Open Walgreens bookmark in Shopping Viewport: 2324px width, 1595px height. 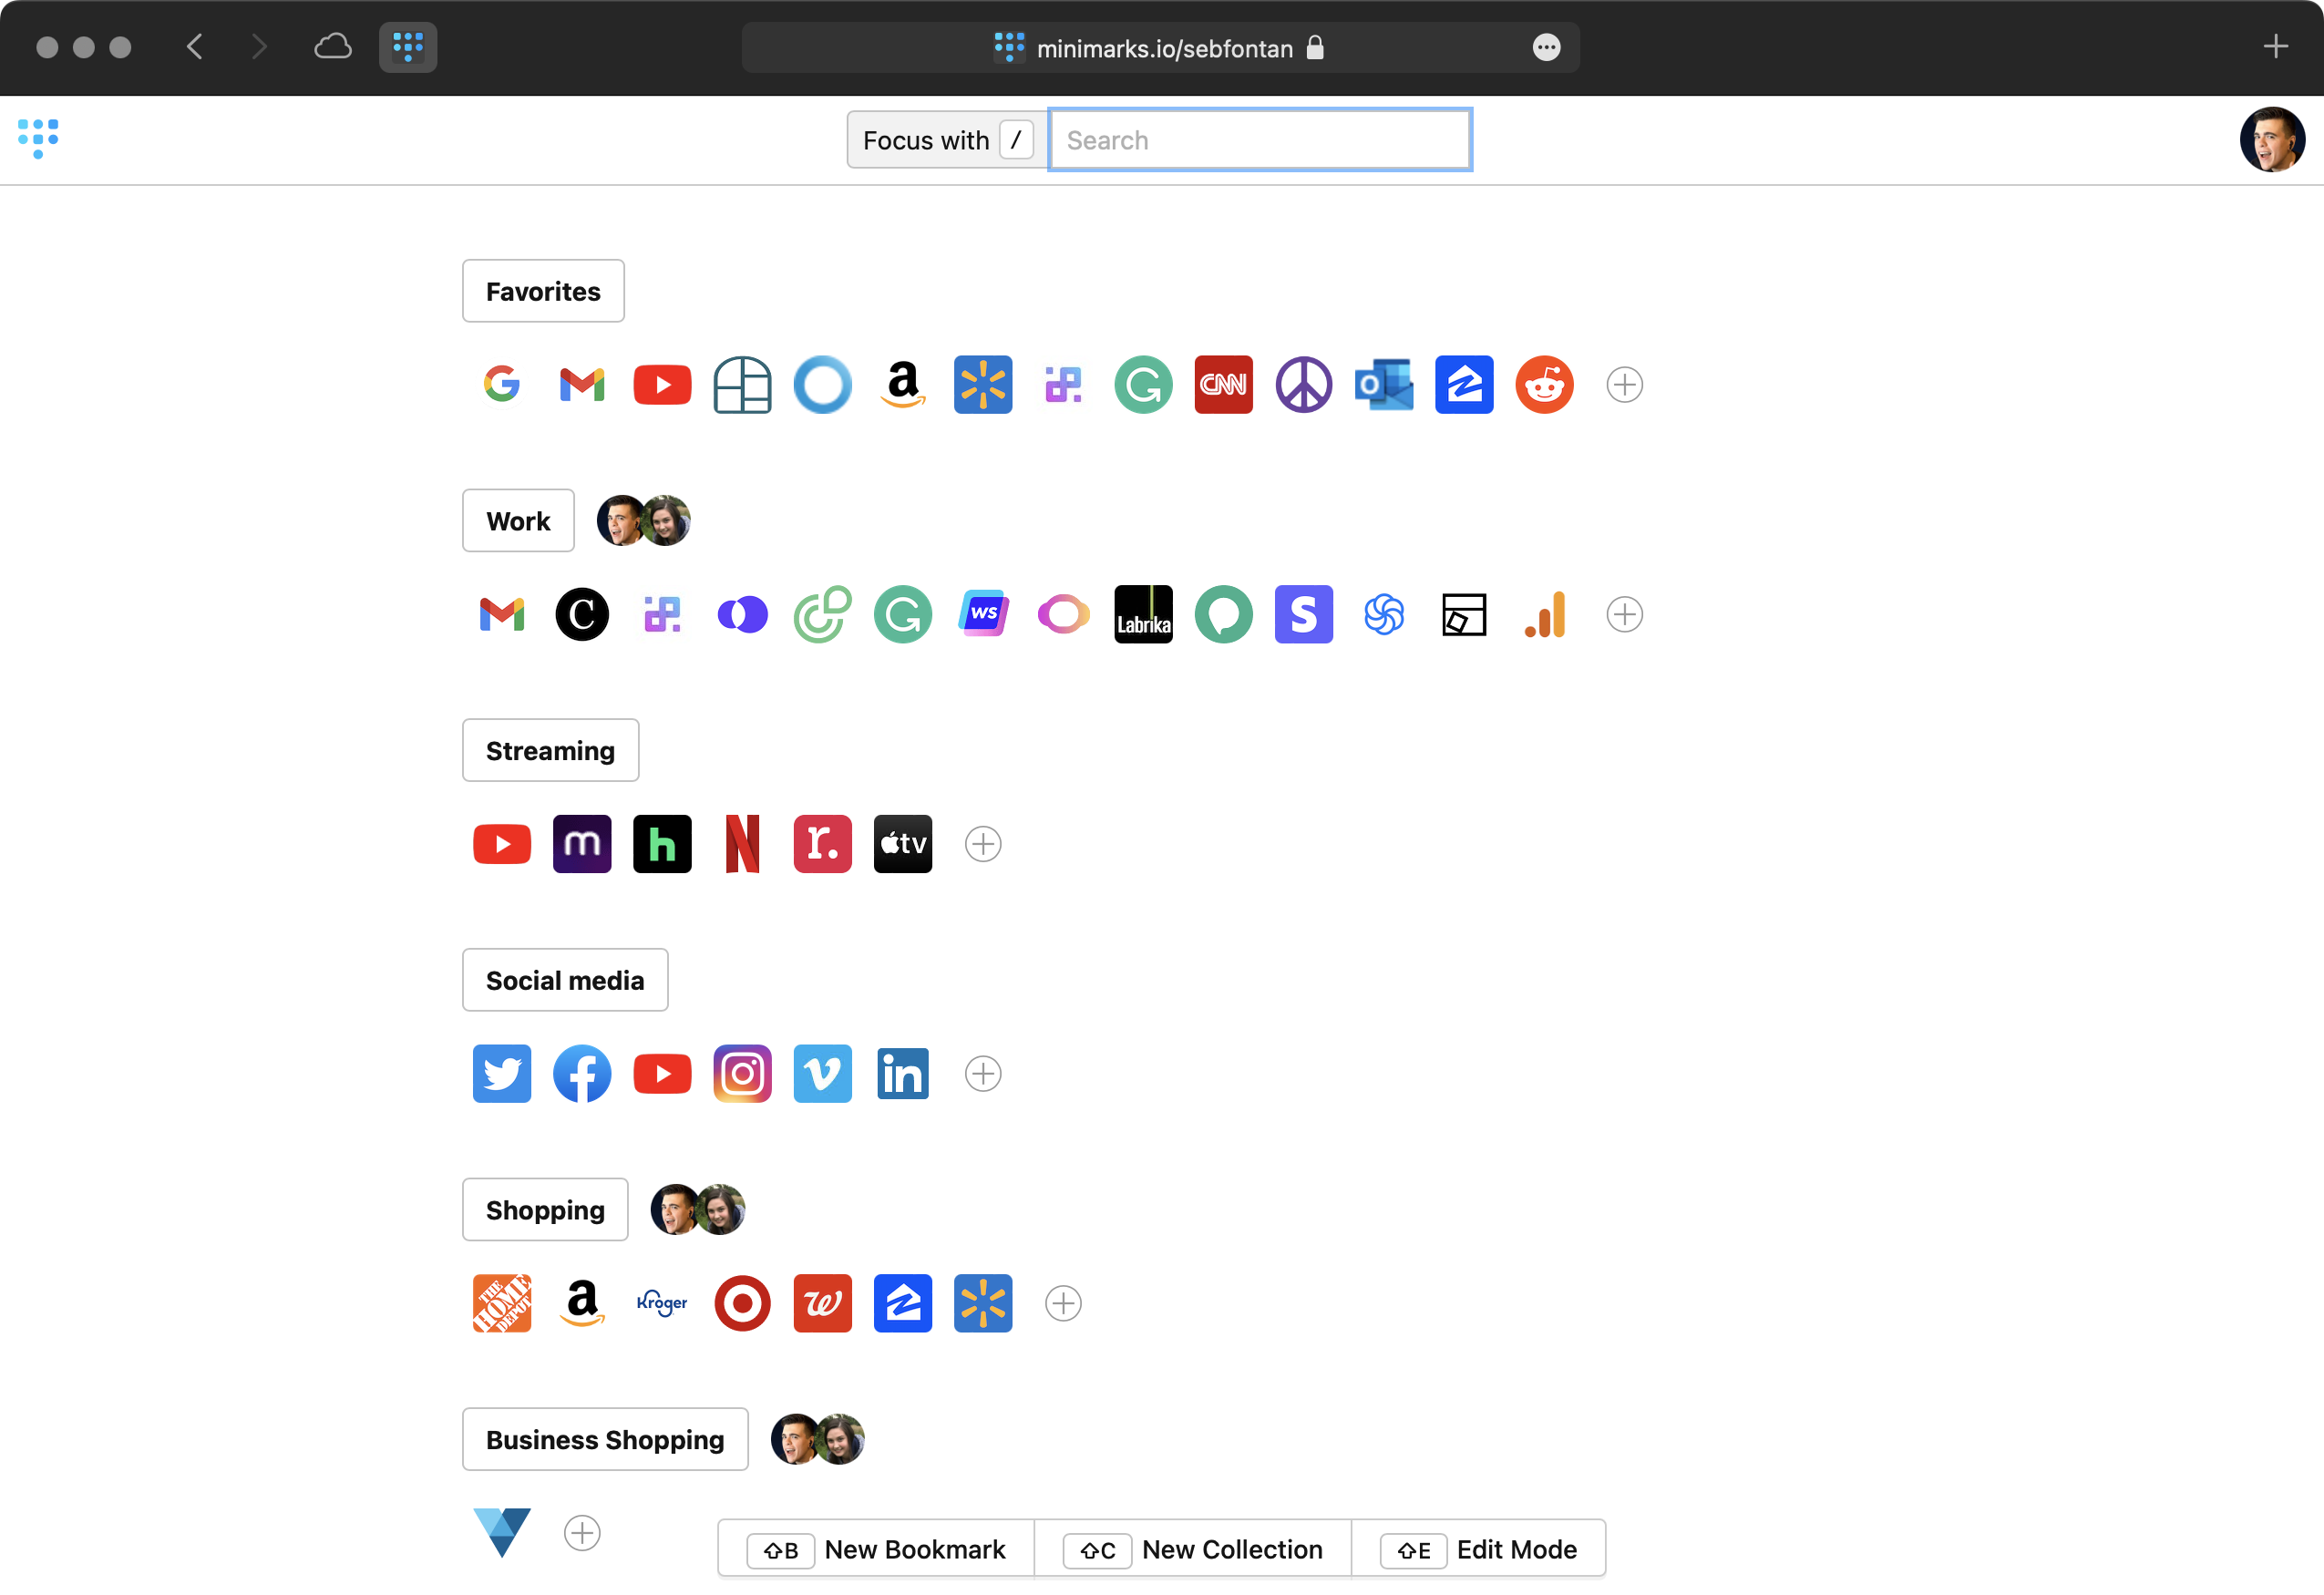point(823,1305)
